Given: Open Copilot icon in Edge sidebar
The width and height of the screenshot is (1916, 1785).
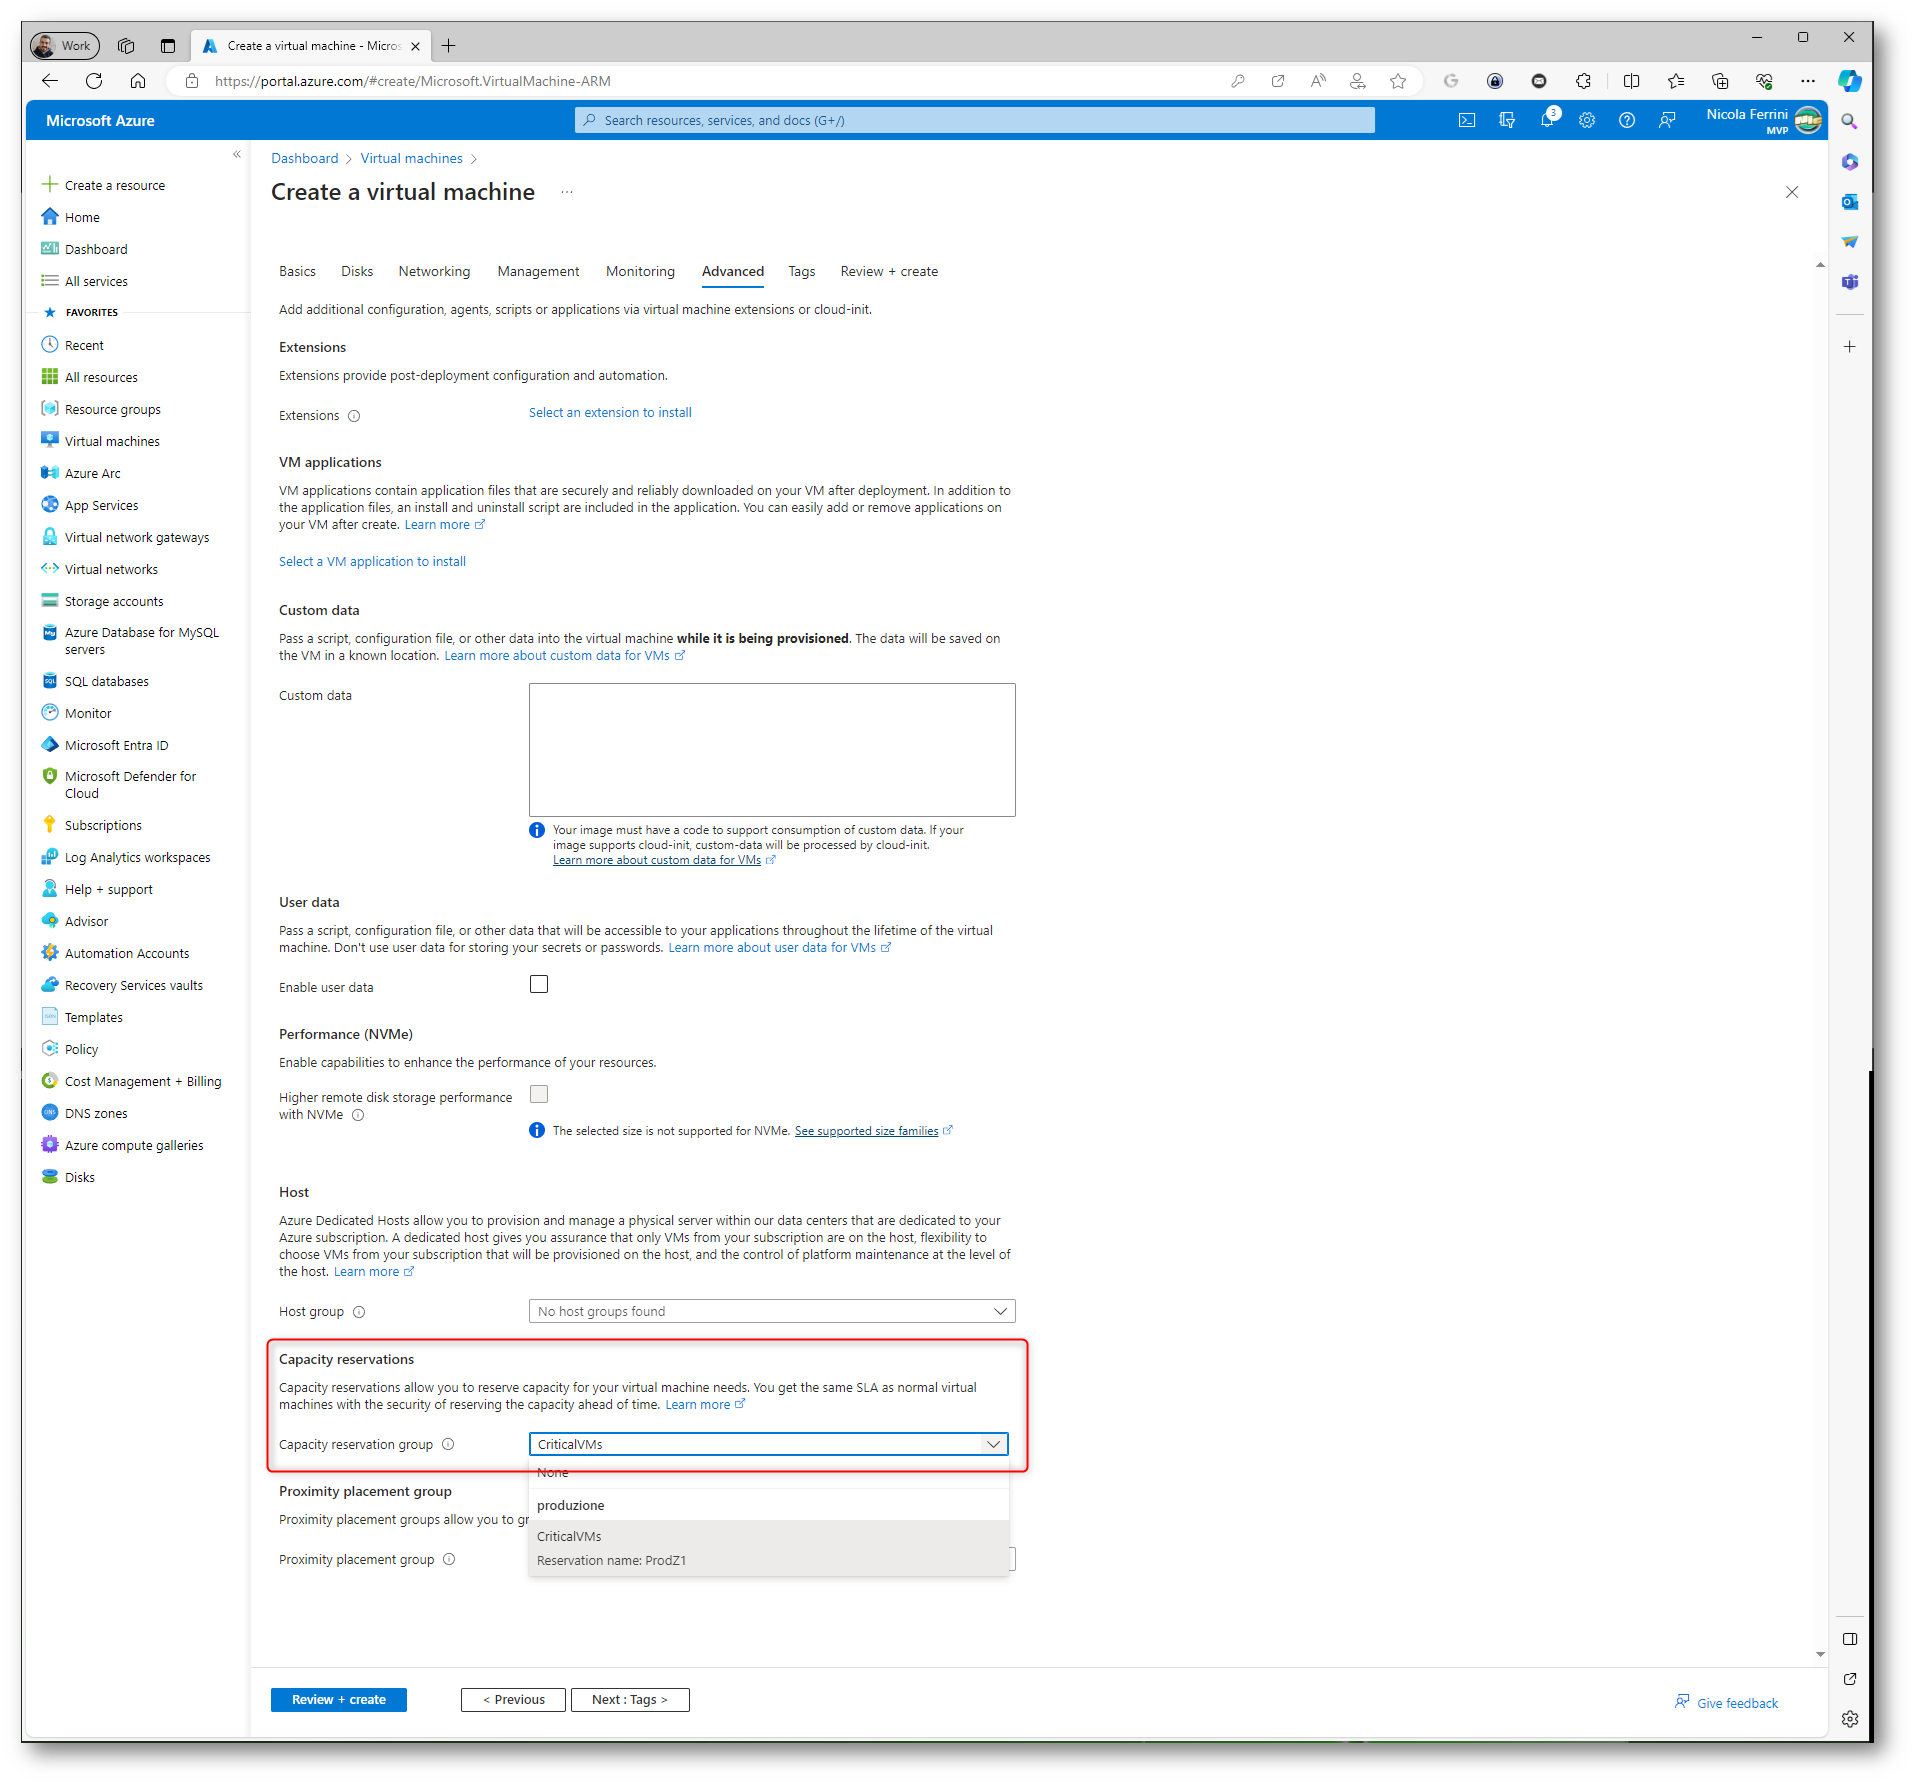Looking at the screenshot, I should 1849,81.
